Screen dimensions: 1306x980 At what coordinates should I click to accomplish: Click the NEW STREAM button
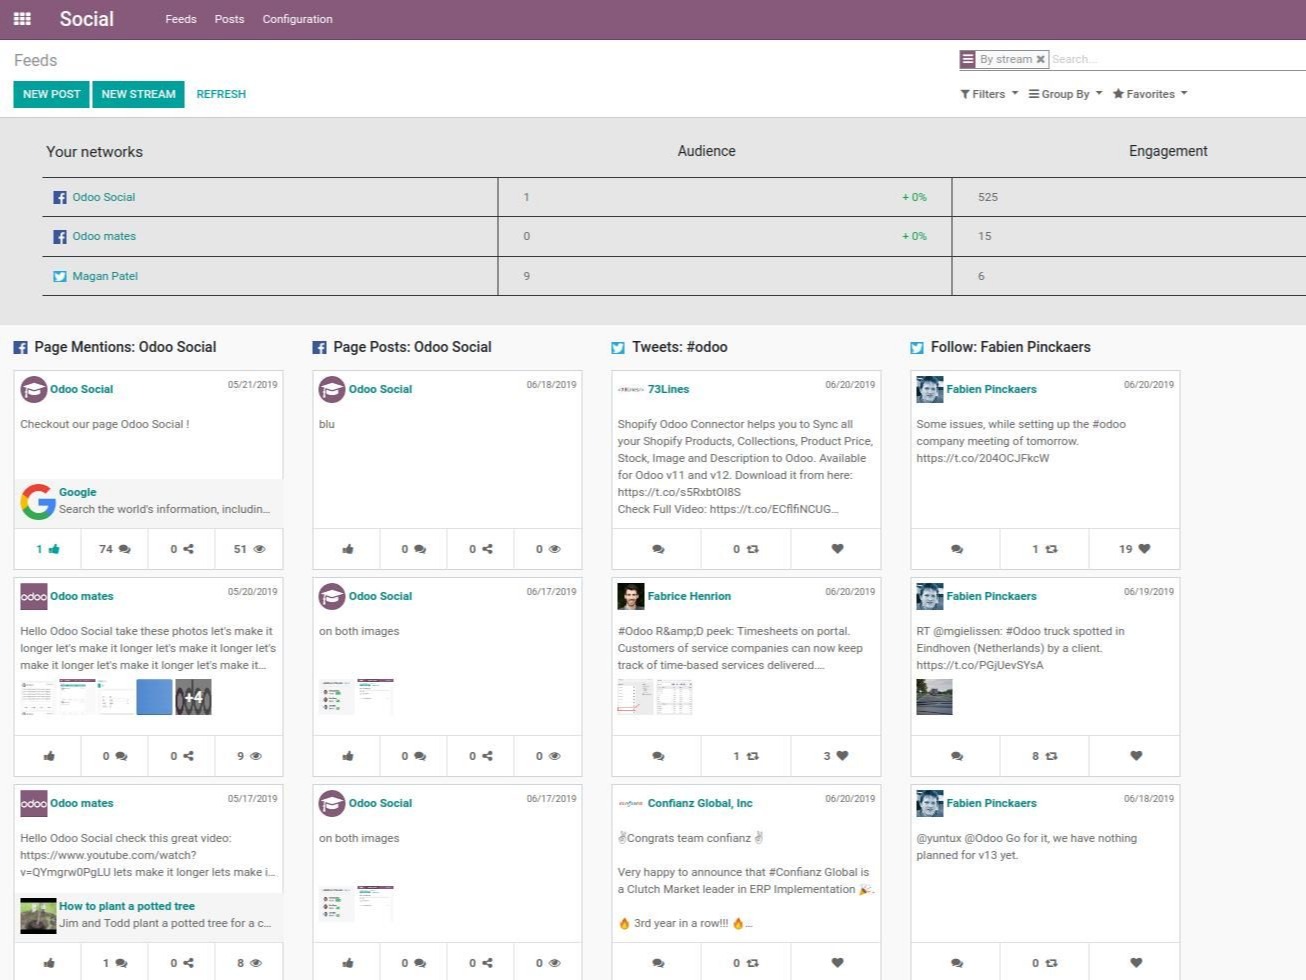tap(138, 93)
